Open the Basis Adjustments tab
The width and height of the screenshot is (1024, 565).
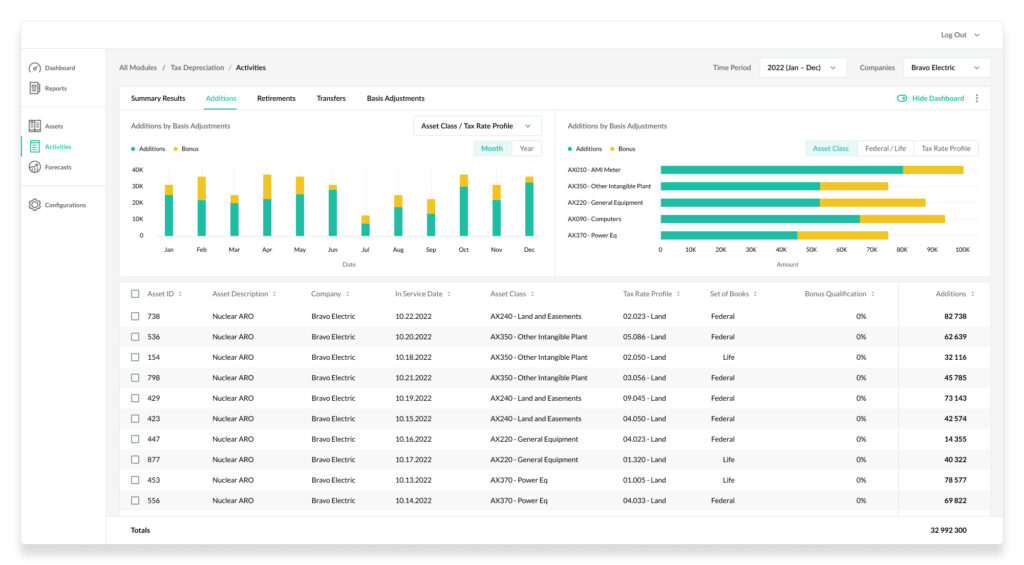[x=396, y=99]
